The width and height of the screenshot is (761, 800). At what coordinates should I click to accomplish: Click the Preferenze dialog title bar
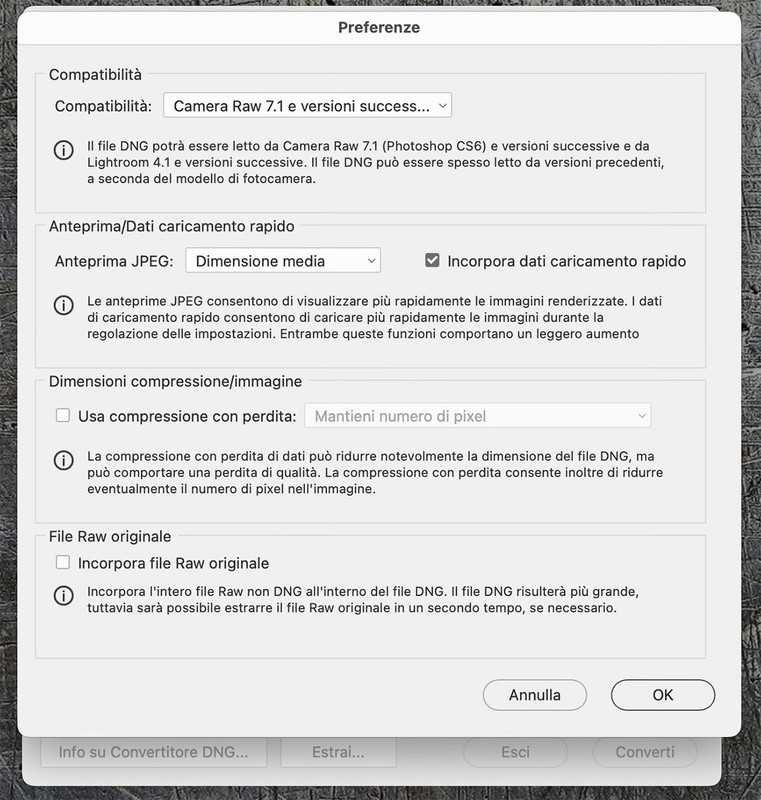(x=379, y=28)
